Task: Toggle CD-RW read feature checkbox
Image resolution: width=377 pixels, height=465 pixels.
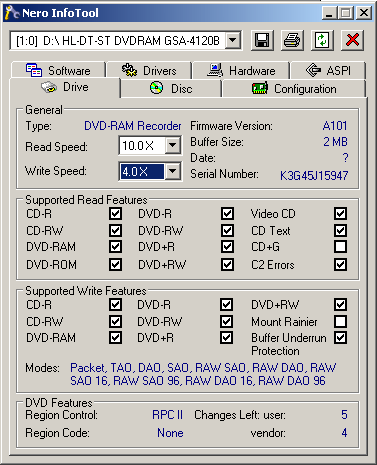Action: click(x=115, y=230)
